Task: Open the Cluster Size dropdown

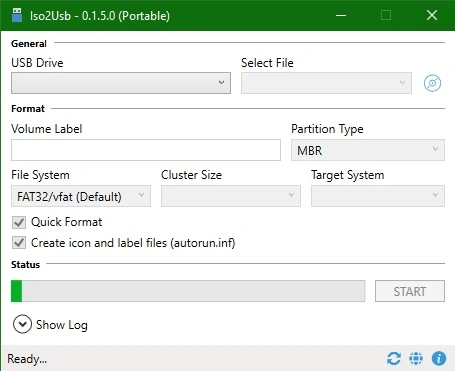Action: 231,196
